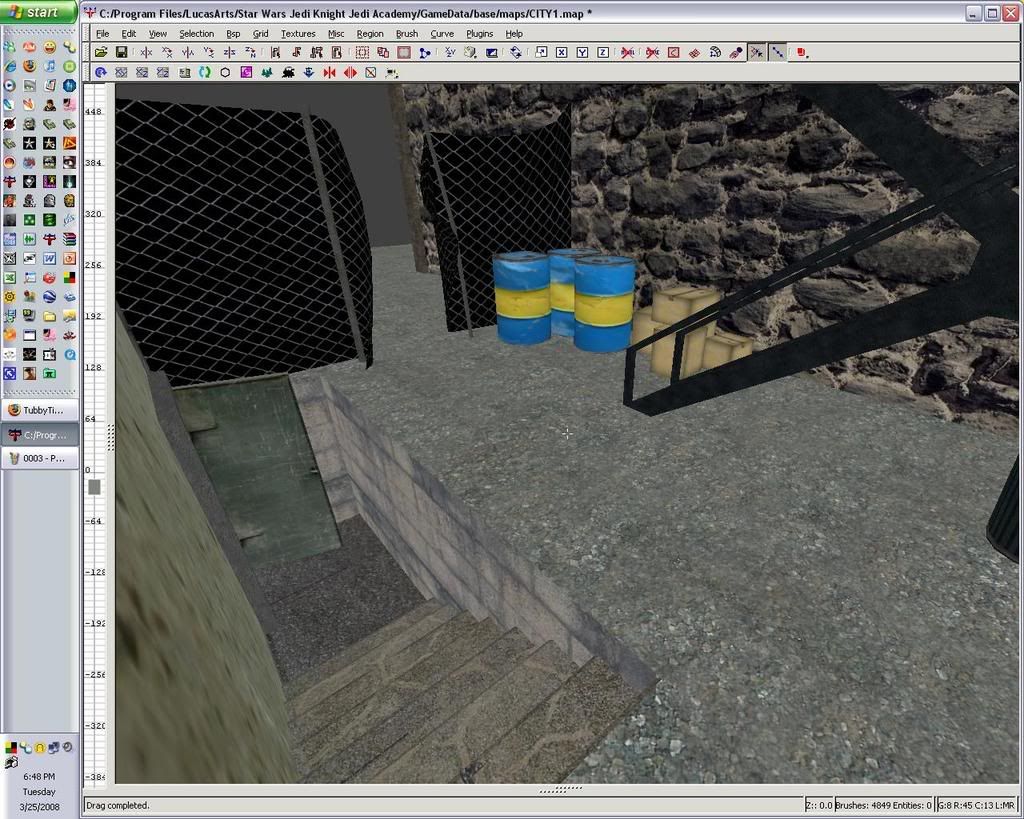Click the Train Thing locomotive icon

click(x=288, y=72)
